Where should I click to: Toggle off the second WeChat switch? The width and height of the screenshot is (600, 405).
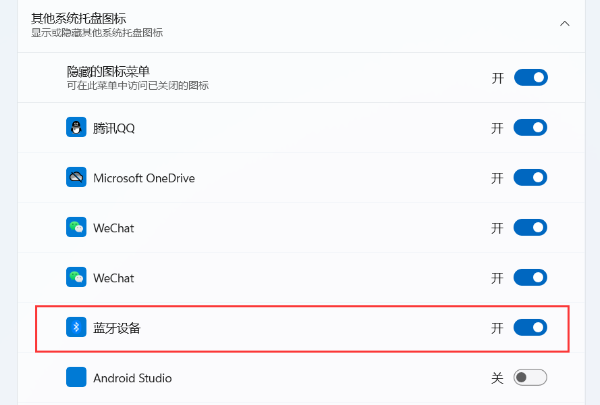tap(530, 277)
